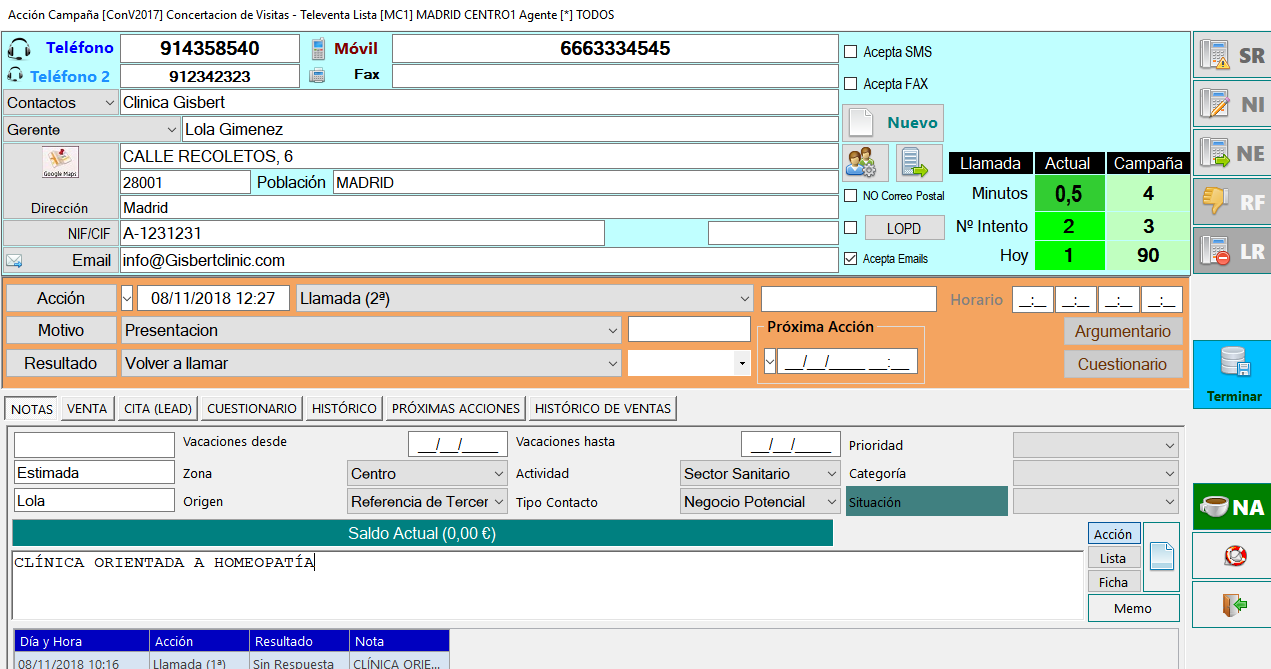1271x669 pixels.
Task: Open the Actividad Sector Sanitario dropdown
Action: [832, 474]
